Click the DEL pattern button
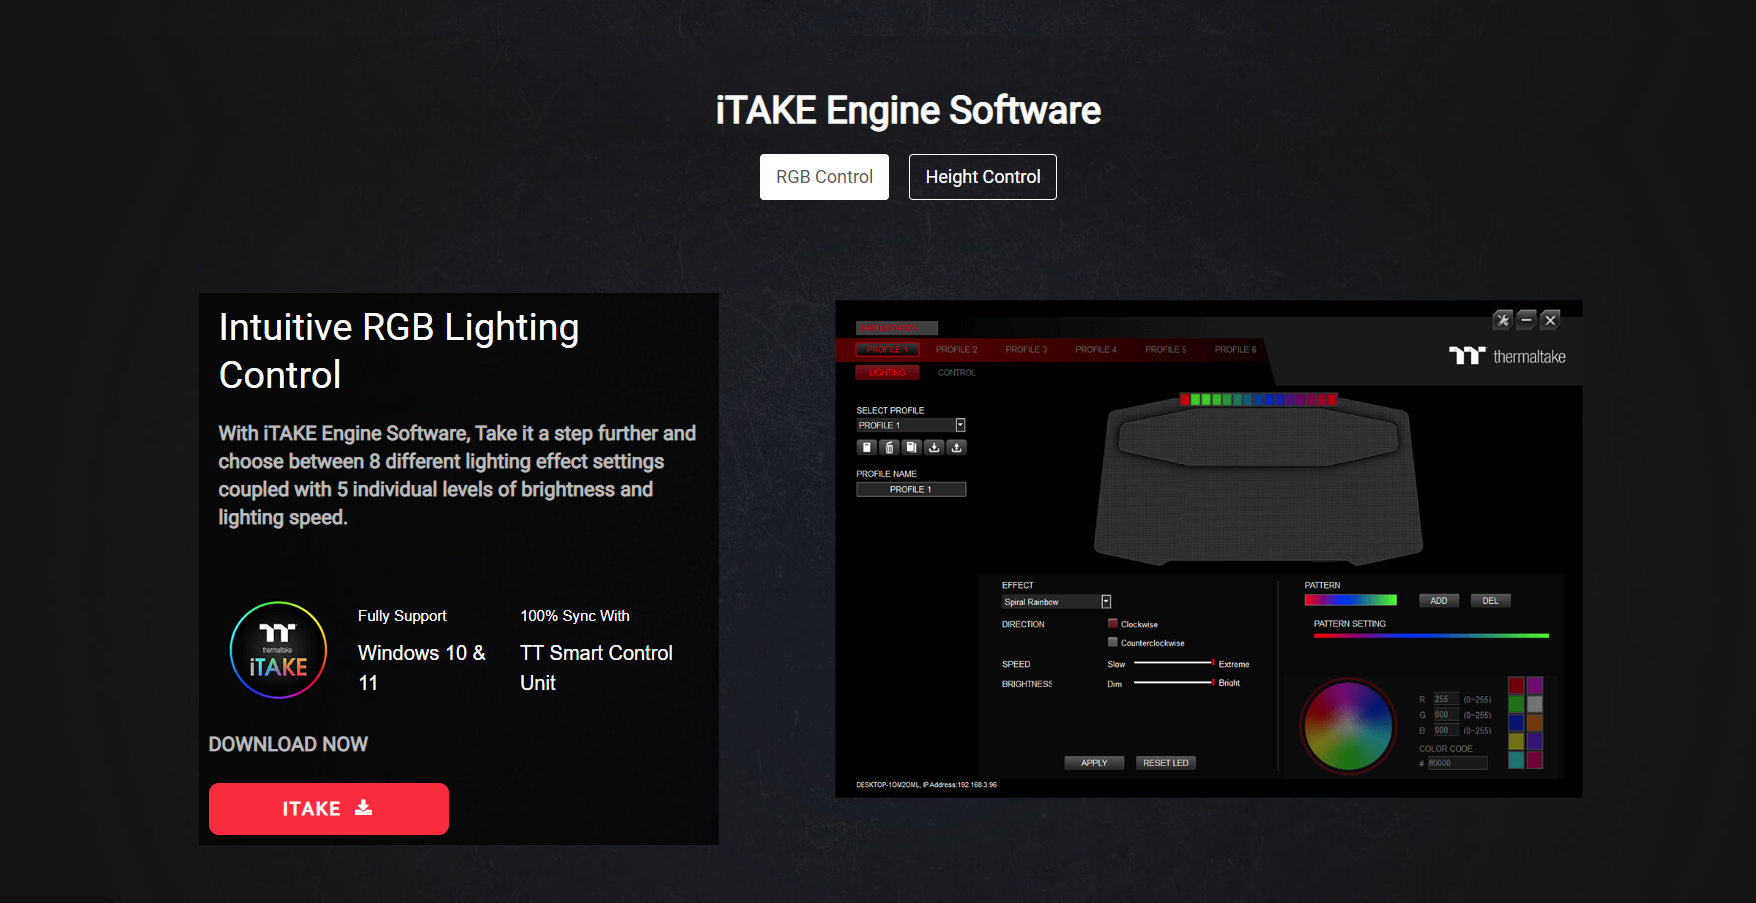Image resolution: width=1756 pixels, height=903 pixels. tap(1490, 601)
